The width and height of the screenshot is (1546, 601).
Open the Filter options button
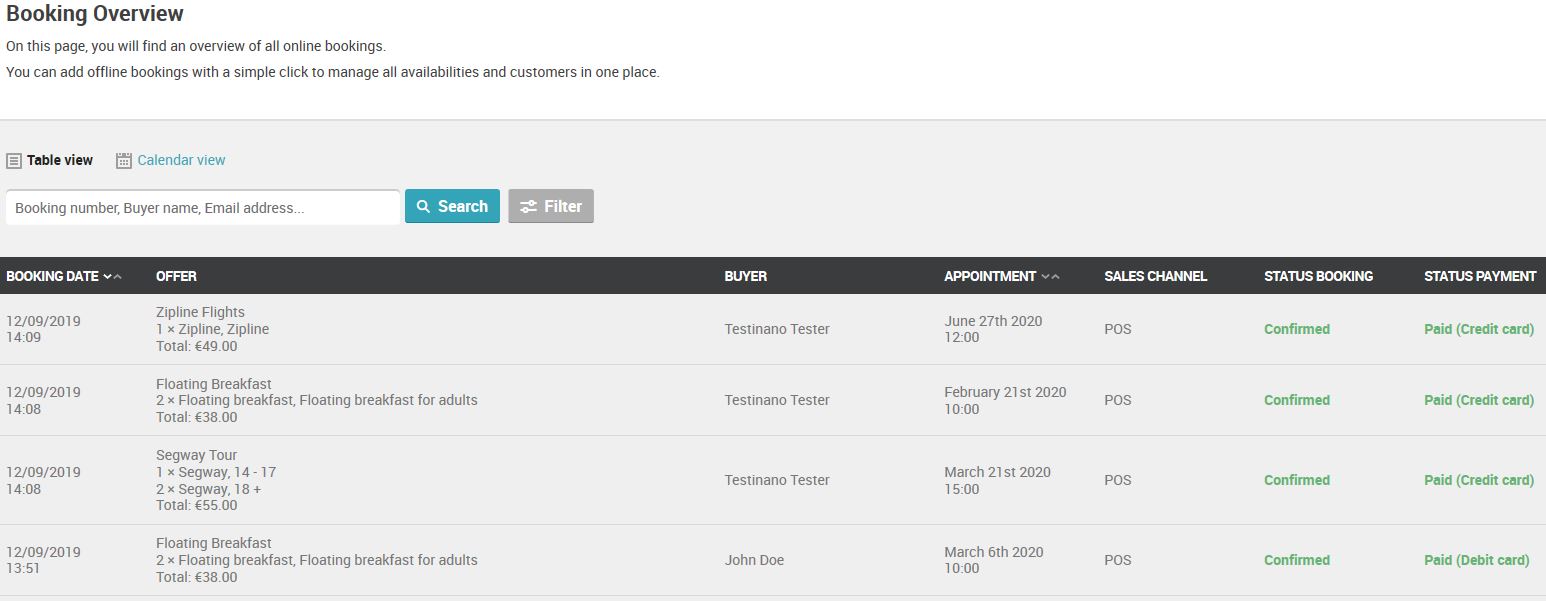tap(551, 206)
